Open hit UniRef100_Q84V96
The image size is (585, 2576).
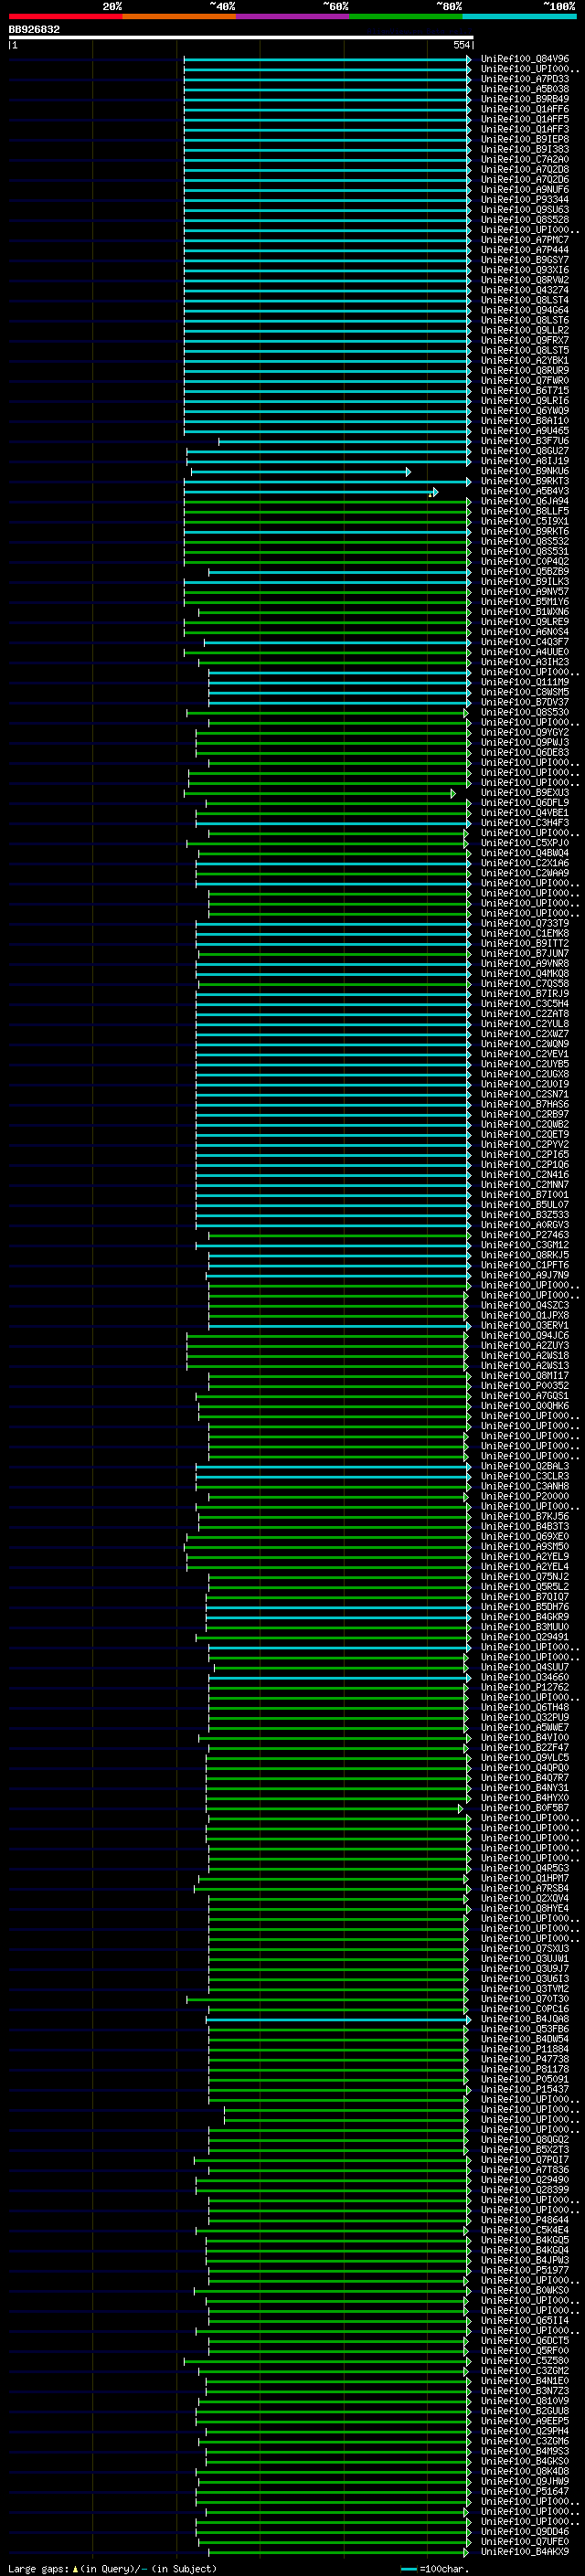(x=525, y=59)
